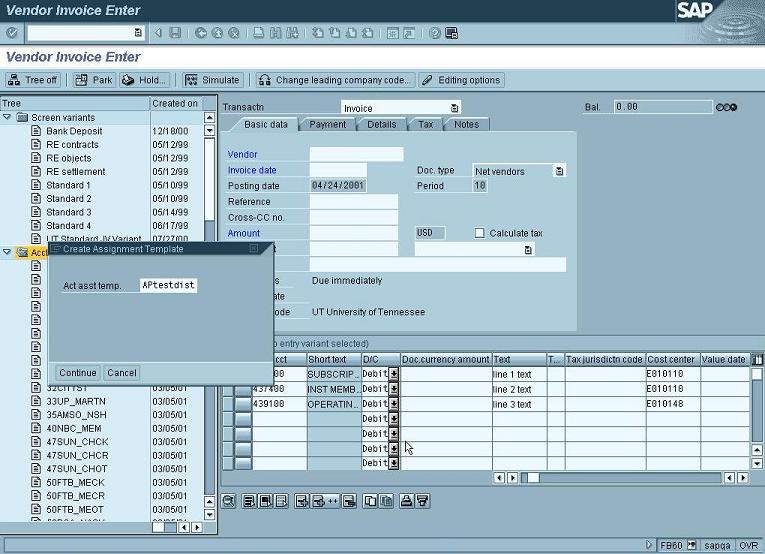The height and width of the screenshot is (554, 765).
Task: Click Continue in Create Assignment Template dialog
Action: (77, 373)
